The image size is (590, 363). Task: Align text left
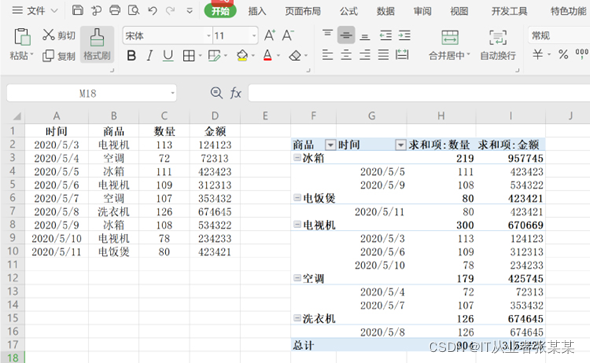click(x=327, y=55)
